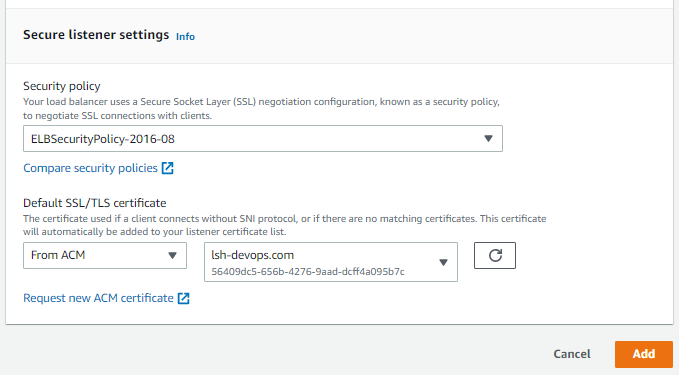Open Info for Secure listener settings
The image size is (679, 375).
(185, 36)
